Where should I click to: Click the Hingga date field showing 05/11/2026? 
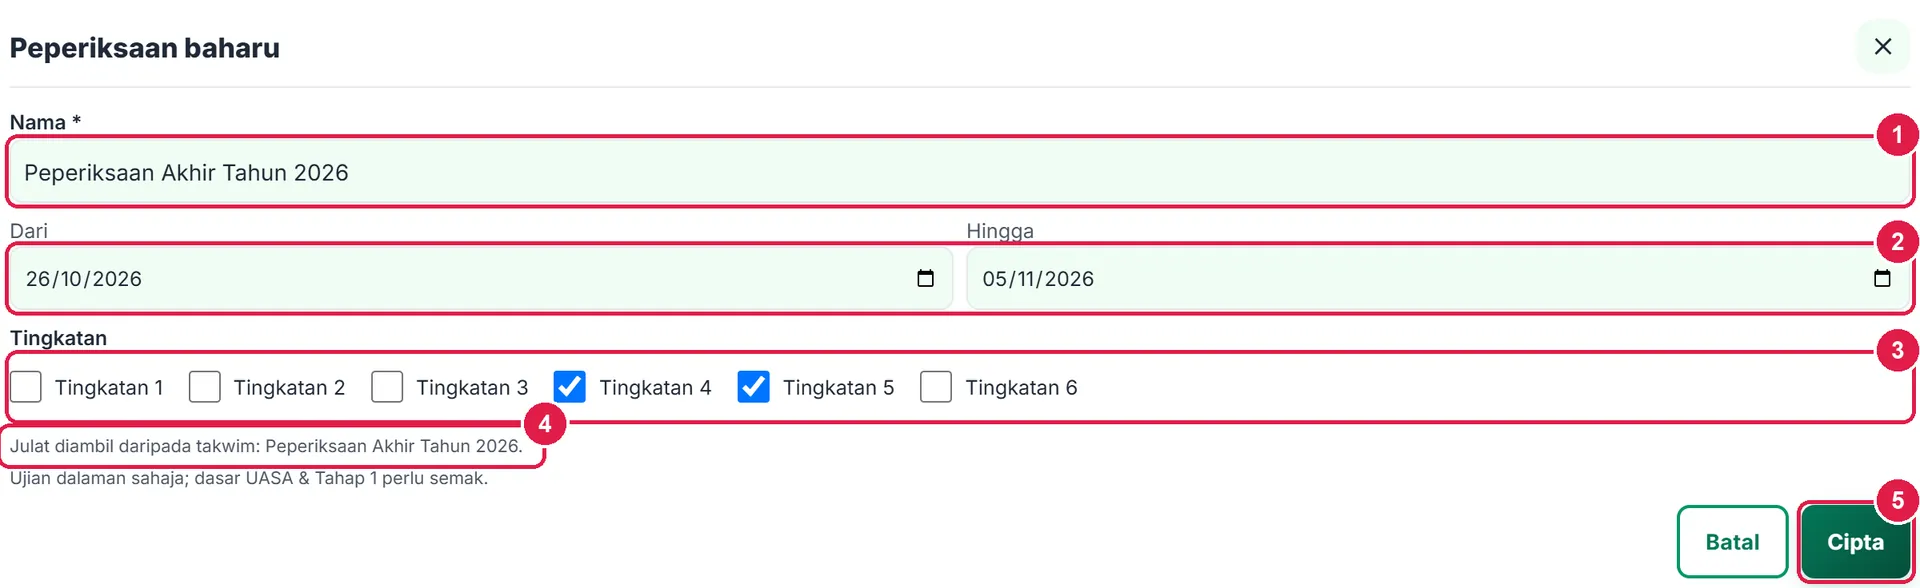point(1438,279)
